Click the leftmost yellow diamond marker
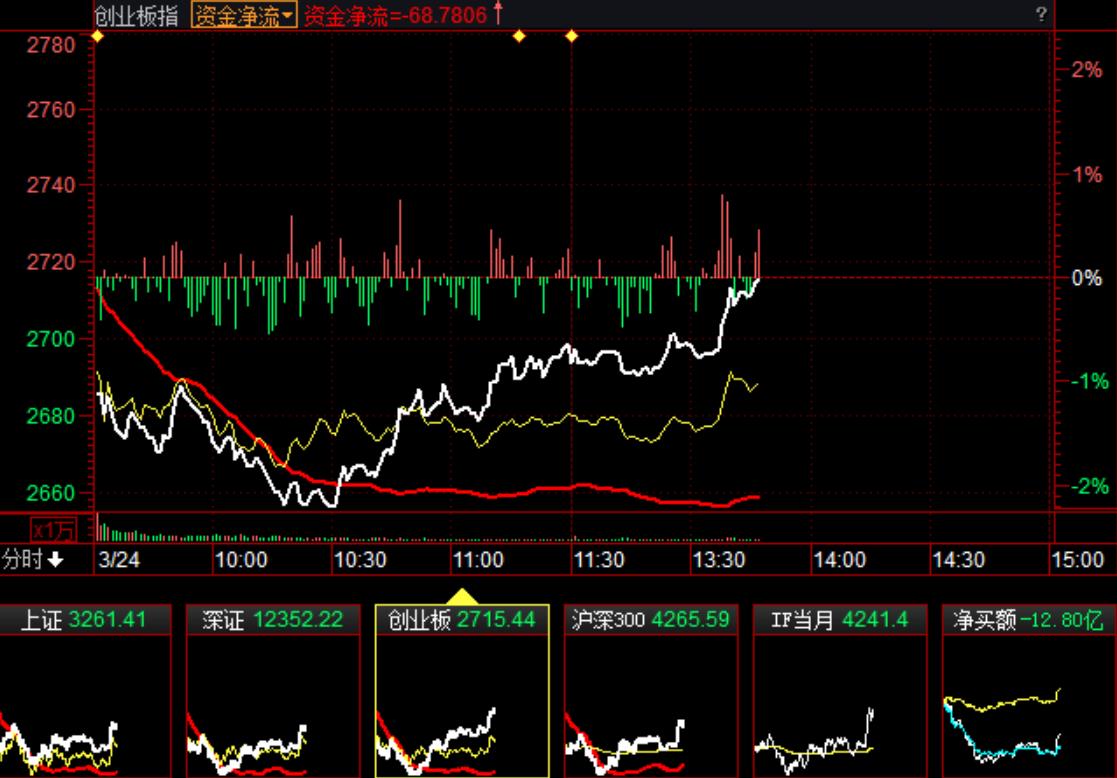The width and height of the screenshot is (1117, 778). [x=97, y=37]
